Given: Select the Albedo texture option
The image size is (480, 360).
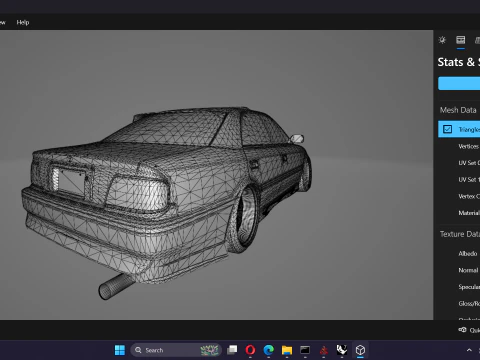Looking at the screenshot, I should click(x=468, y=254).
